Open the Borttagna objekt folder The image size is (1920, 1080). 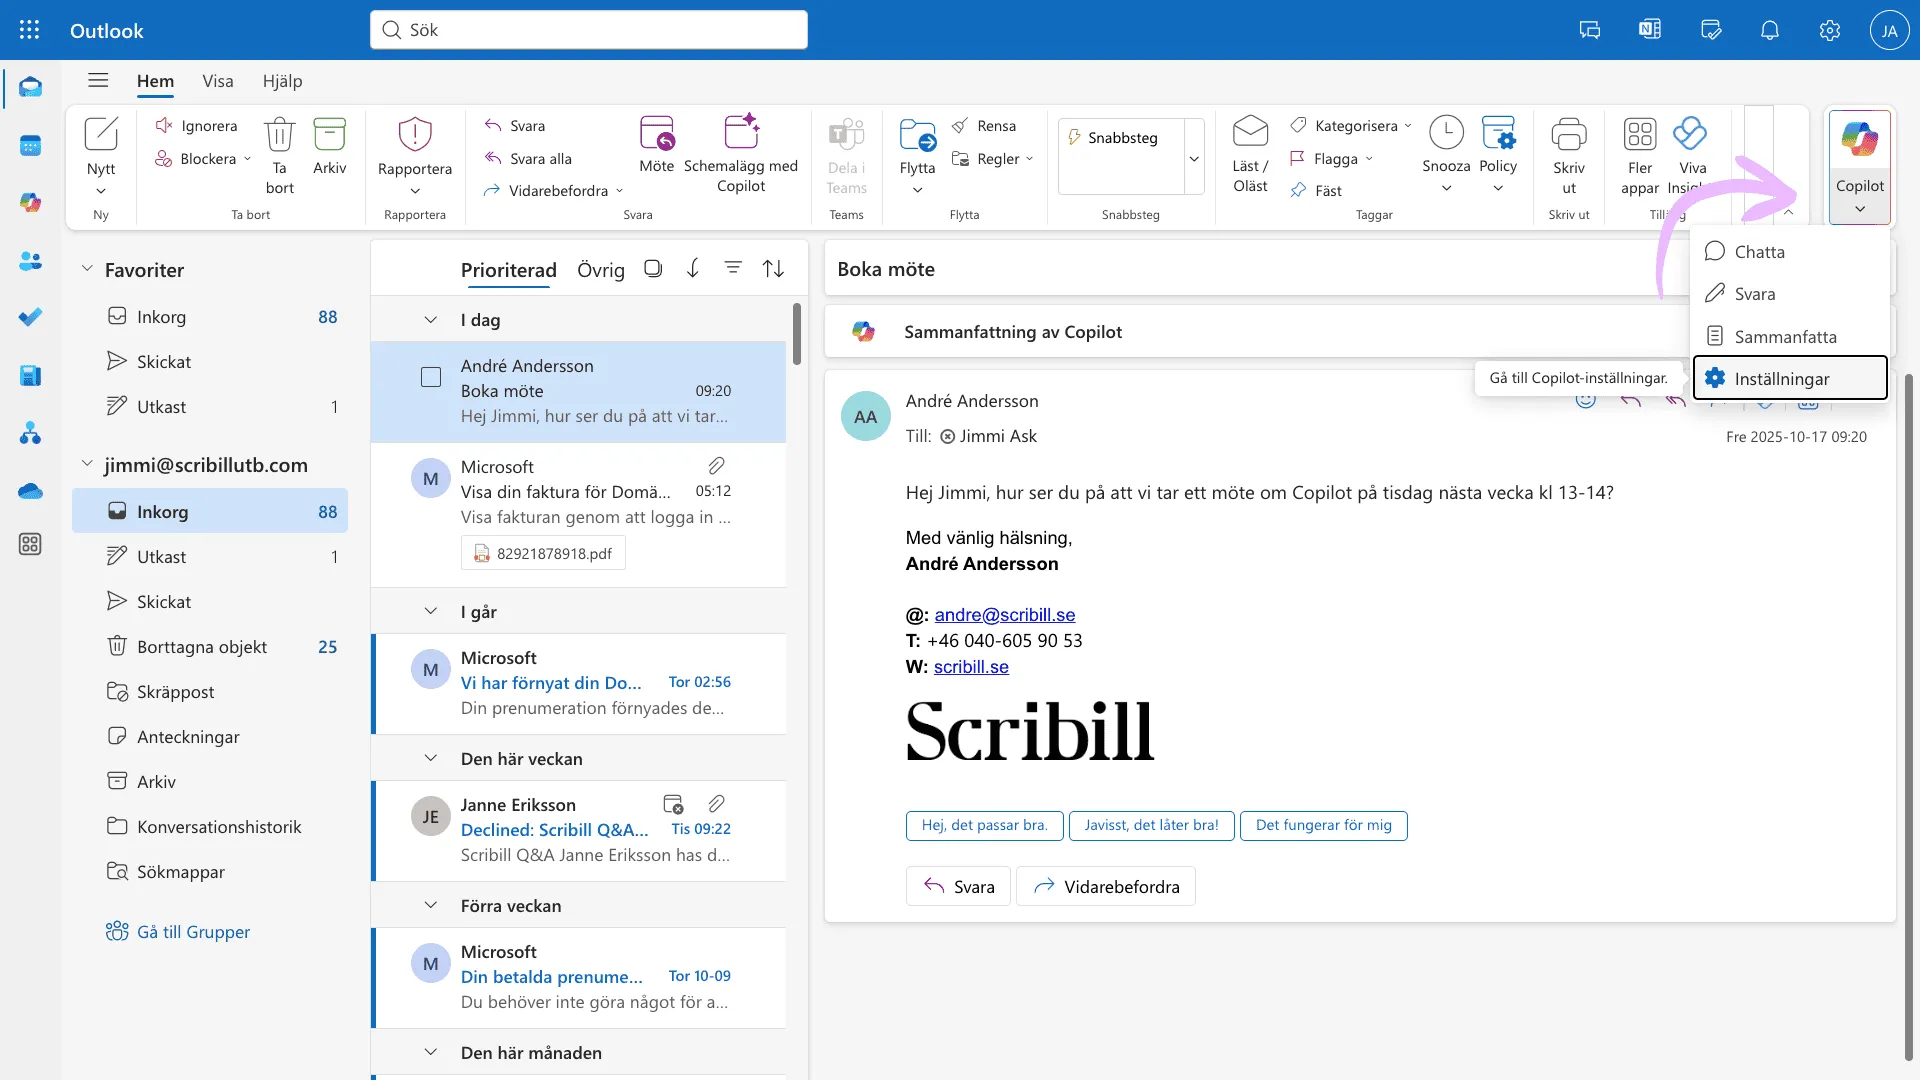[x=210, y=647]
